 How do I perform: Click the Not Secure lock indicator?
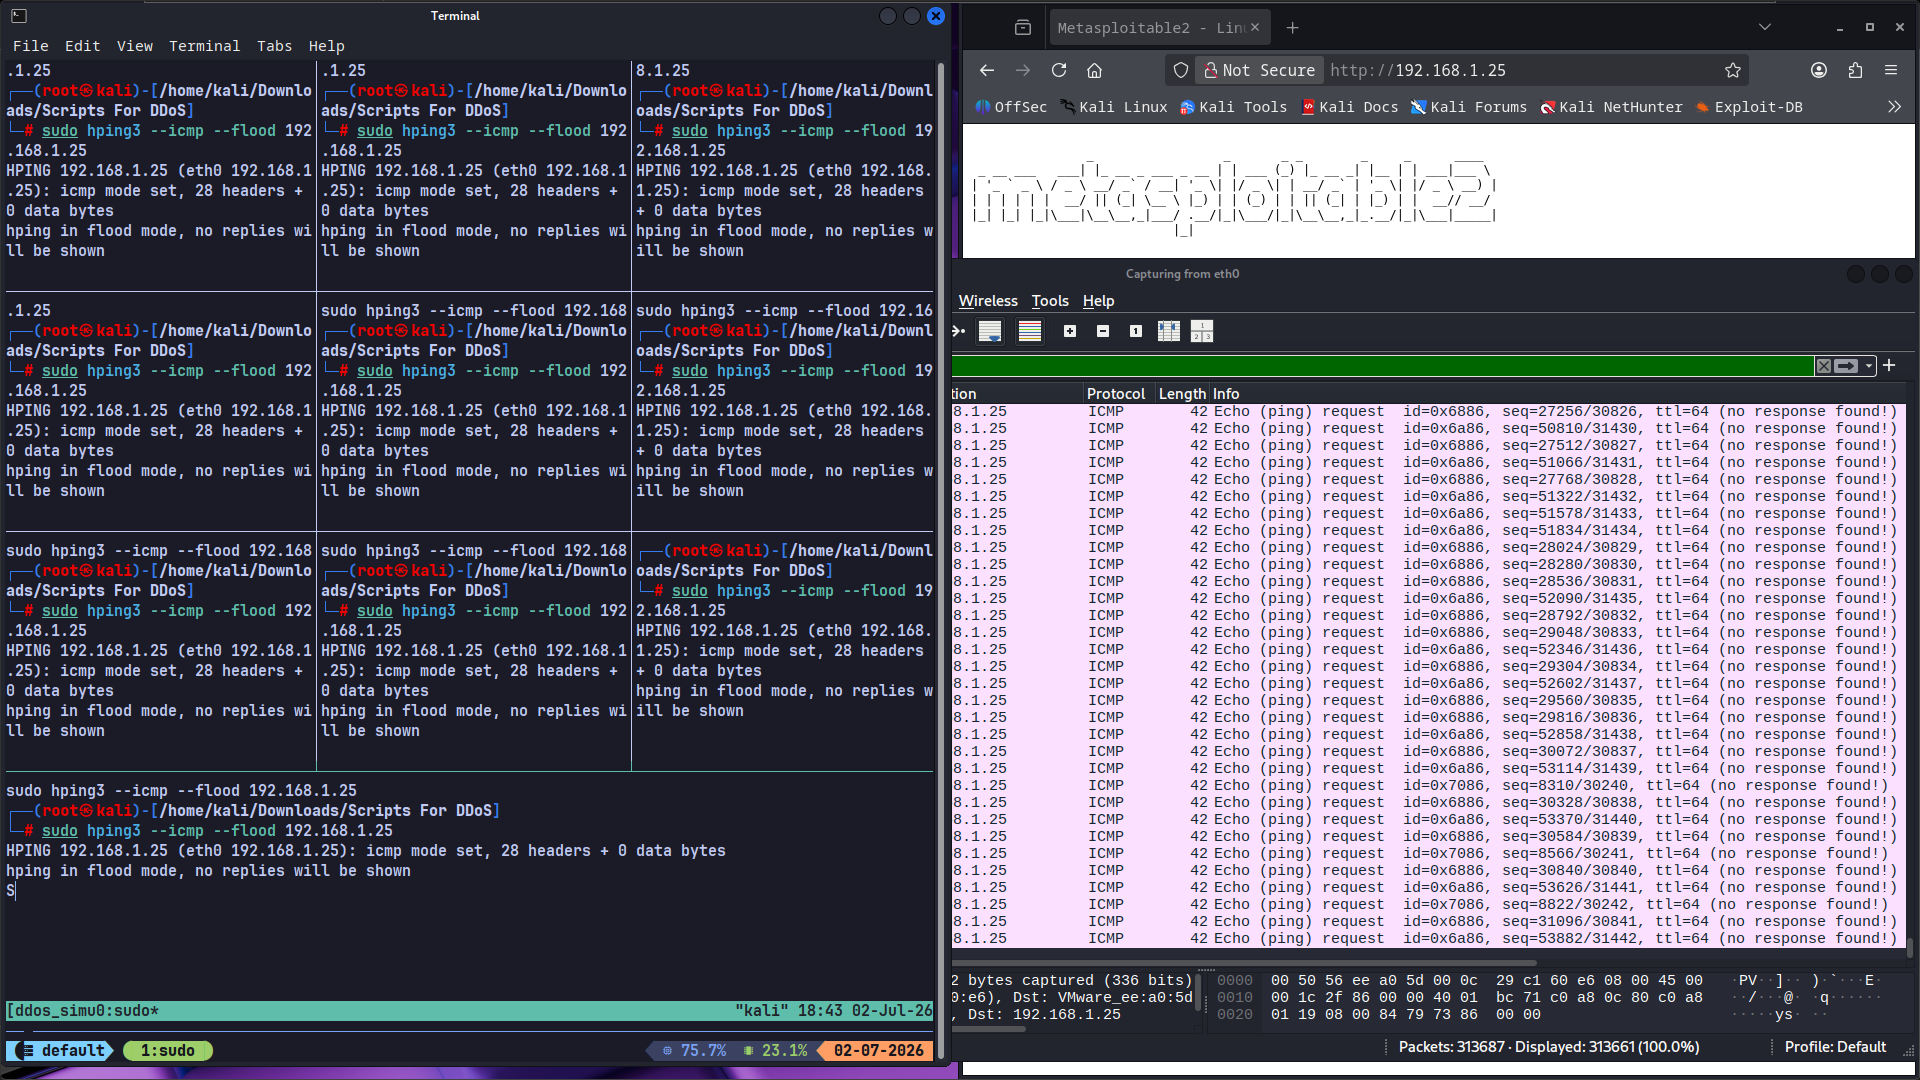(x=1260, y=70)
